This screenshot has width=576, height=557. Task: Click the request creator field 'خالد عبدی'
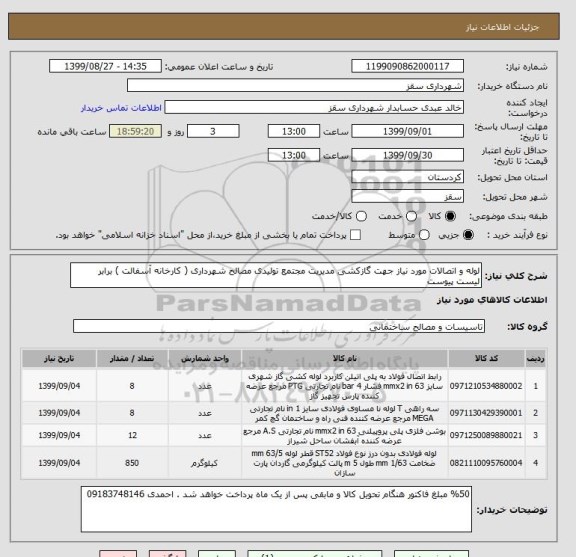(x=314, y=108)
